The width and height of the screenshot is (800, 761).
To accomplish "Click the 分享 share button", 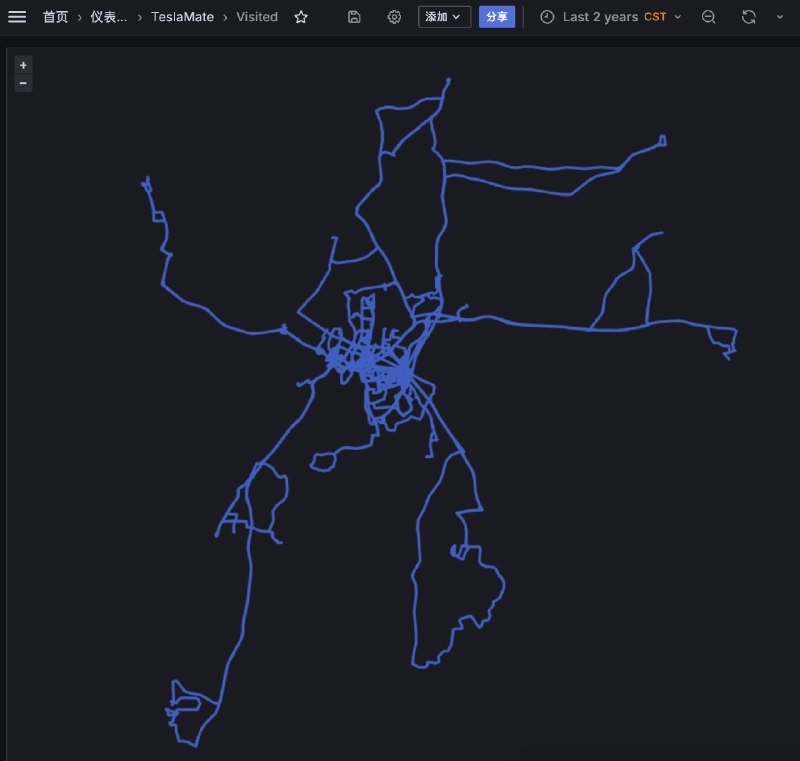I will pyautogui.click(x=497, y=17).
